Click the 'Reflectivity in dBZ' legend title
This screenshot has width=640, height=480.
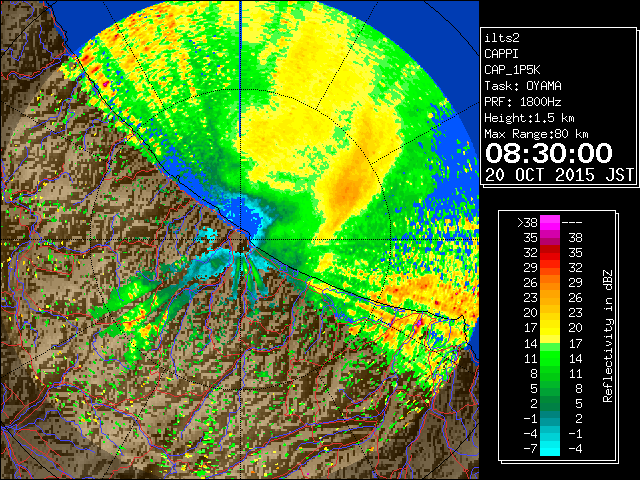(608, 336)
